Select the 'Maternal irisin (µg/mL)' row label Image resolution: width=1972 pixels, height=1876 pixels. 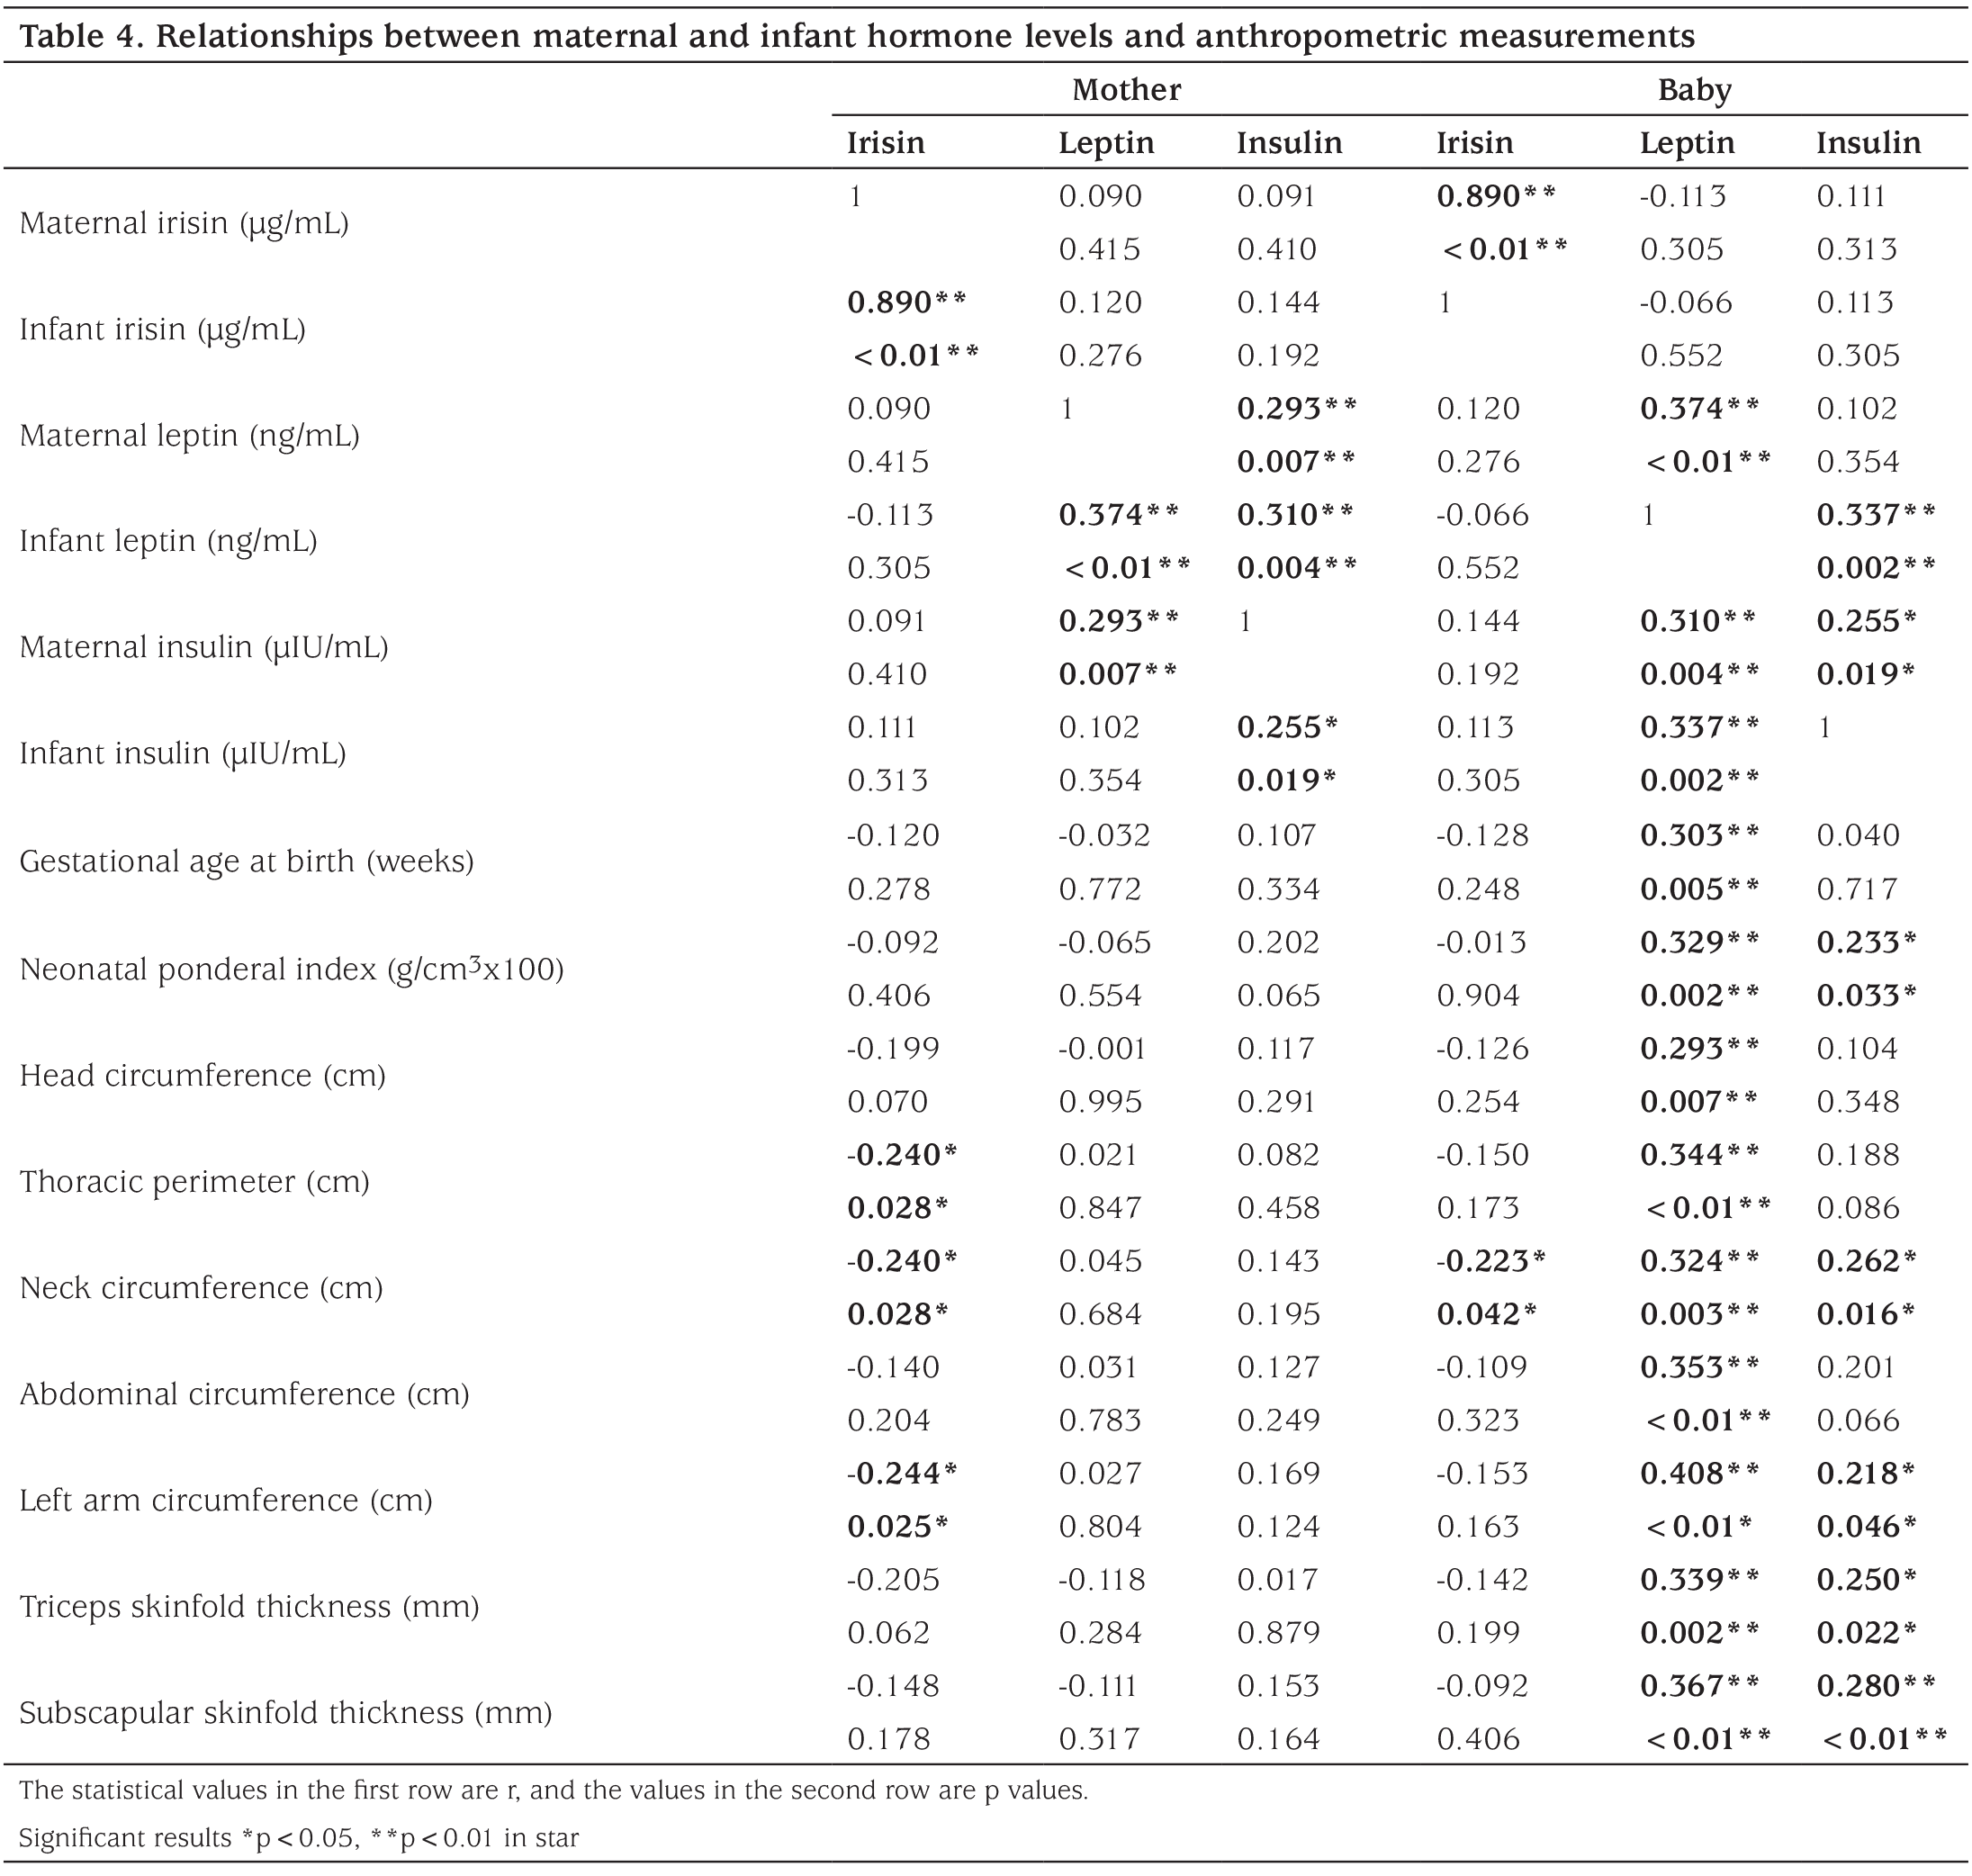(184, 223)
